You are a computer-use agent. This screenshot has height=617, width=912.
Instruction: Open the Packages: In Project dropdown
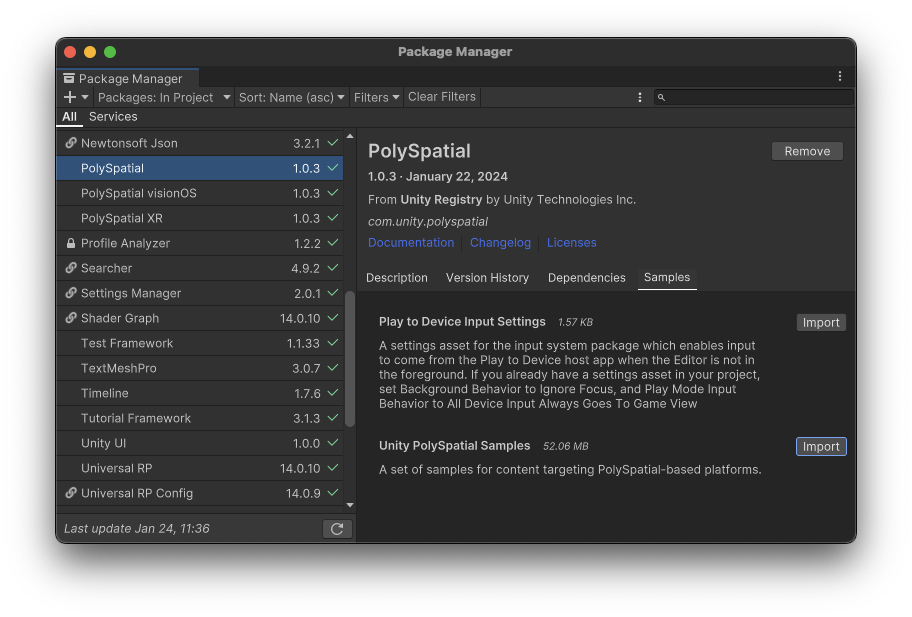tap(163, 97)
